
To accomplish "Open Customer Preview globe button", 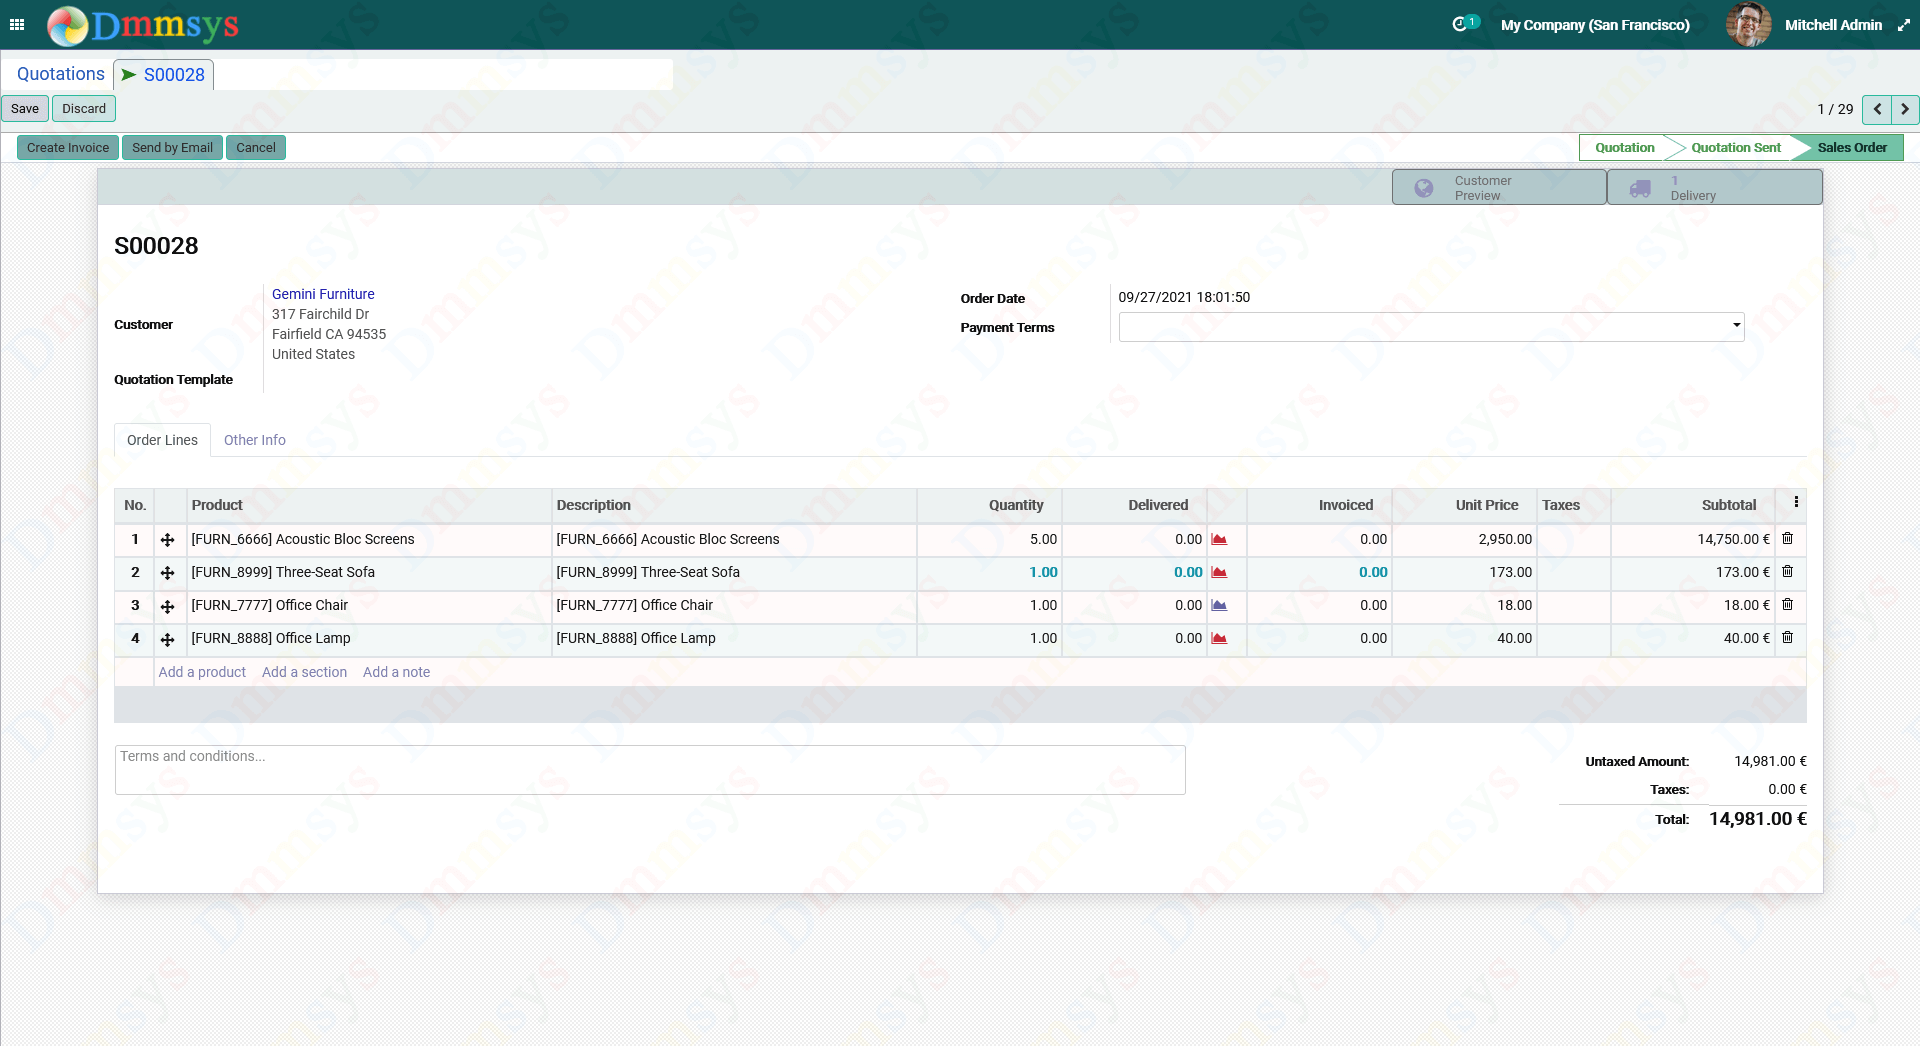I will tap(1499, 187).
